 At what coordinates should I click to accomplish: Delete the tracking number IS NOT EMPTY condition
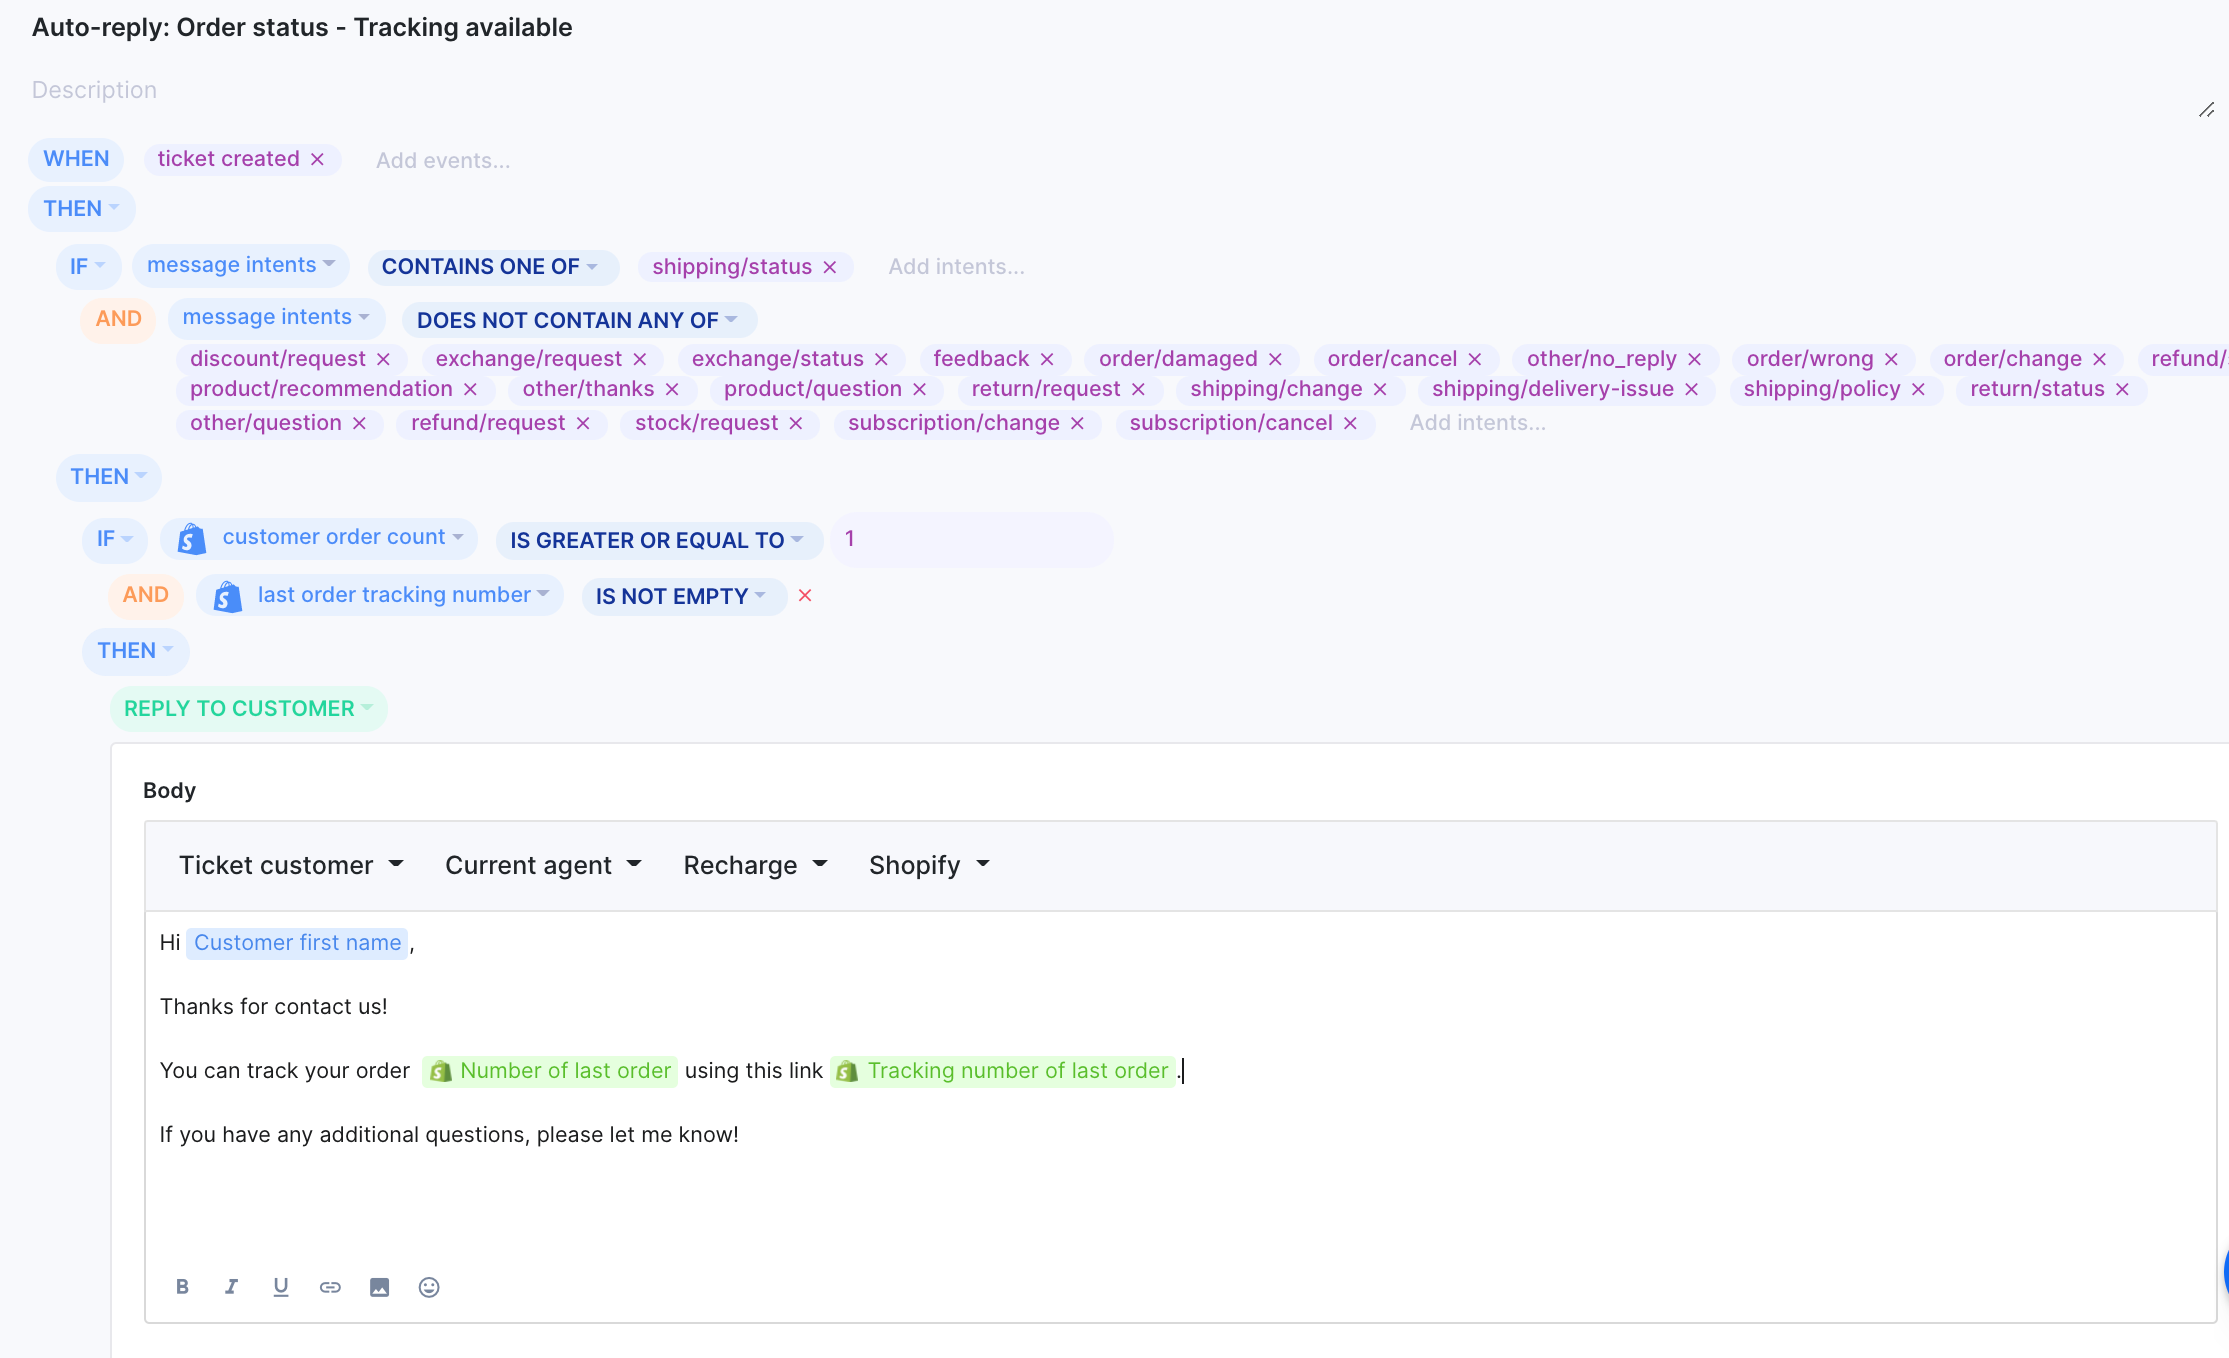[x=805, y=595]
